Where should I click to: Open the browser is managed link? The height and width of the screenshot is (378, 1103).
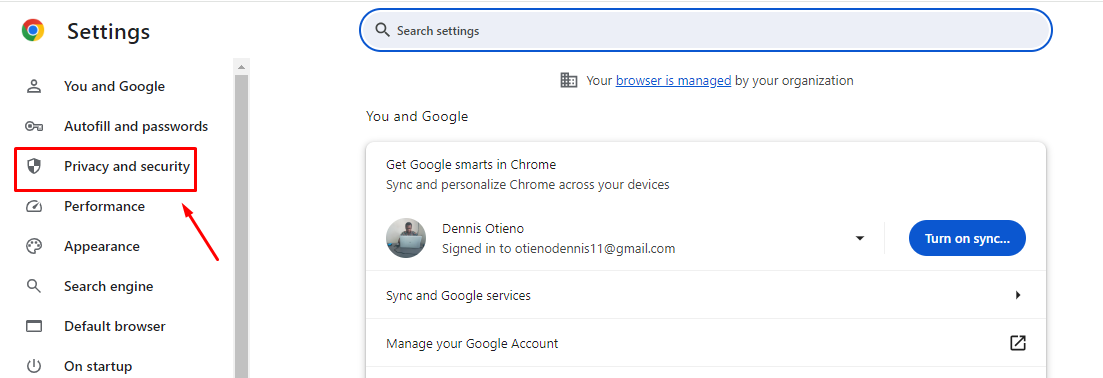[673, 80]
